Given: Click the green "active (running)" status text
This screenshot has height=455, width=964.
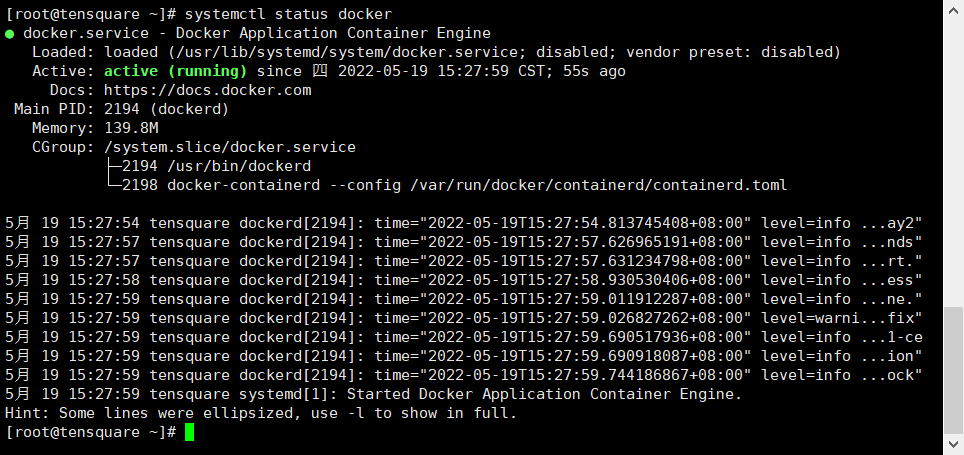Looking at the screenshot, I should [x=175, y=71].
